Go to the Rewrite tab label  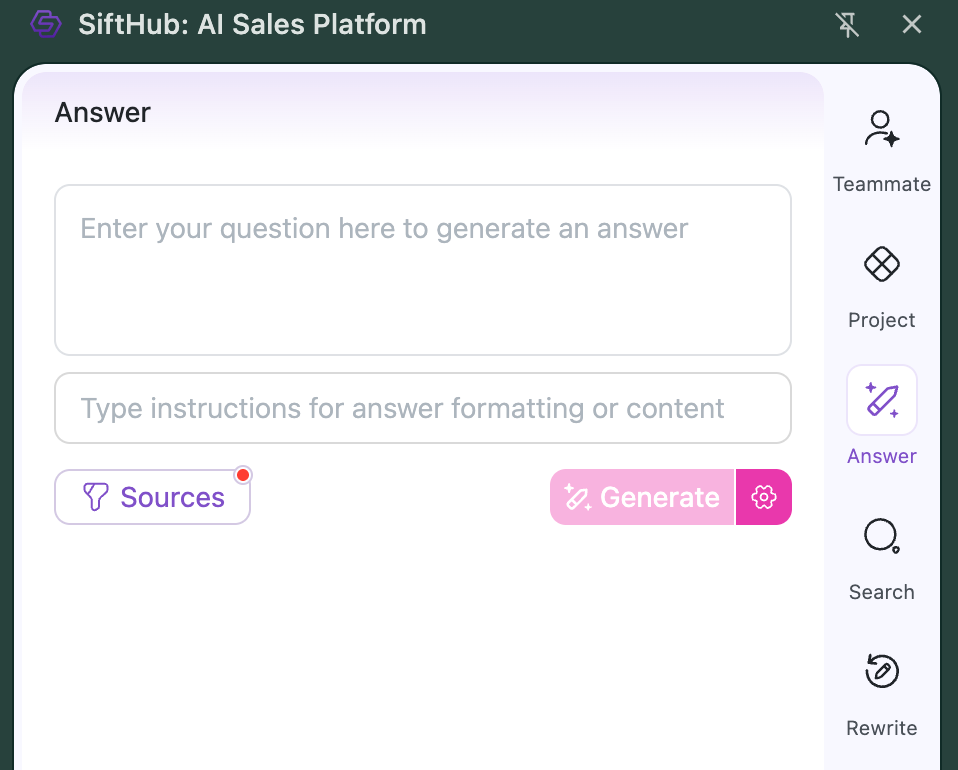pyautogui.click(x=881, y=728)
